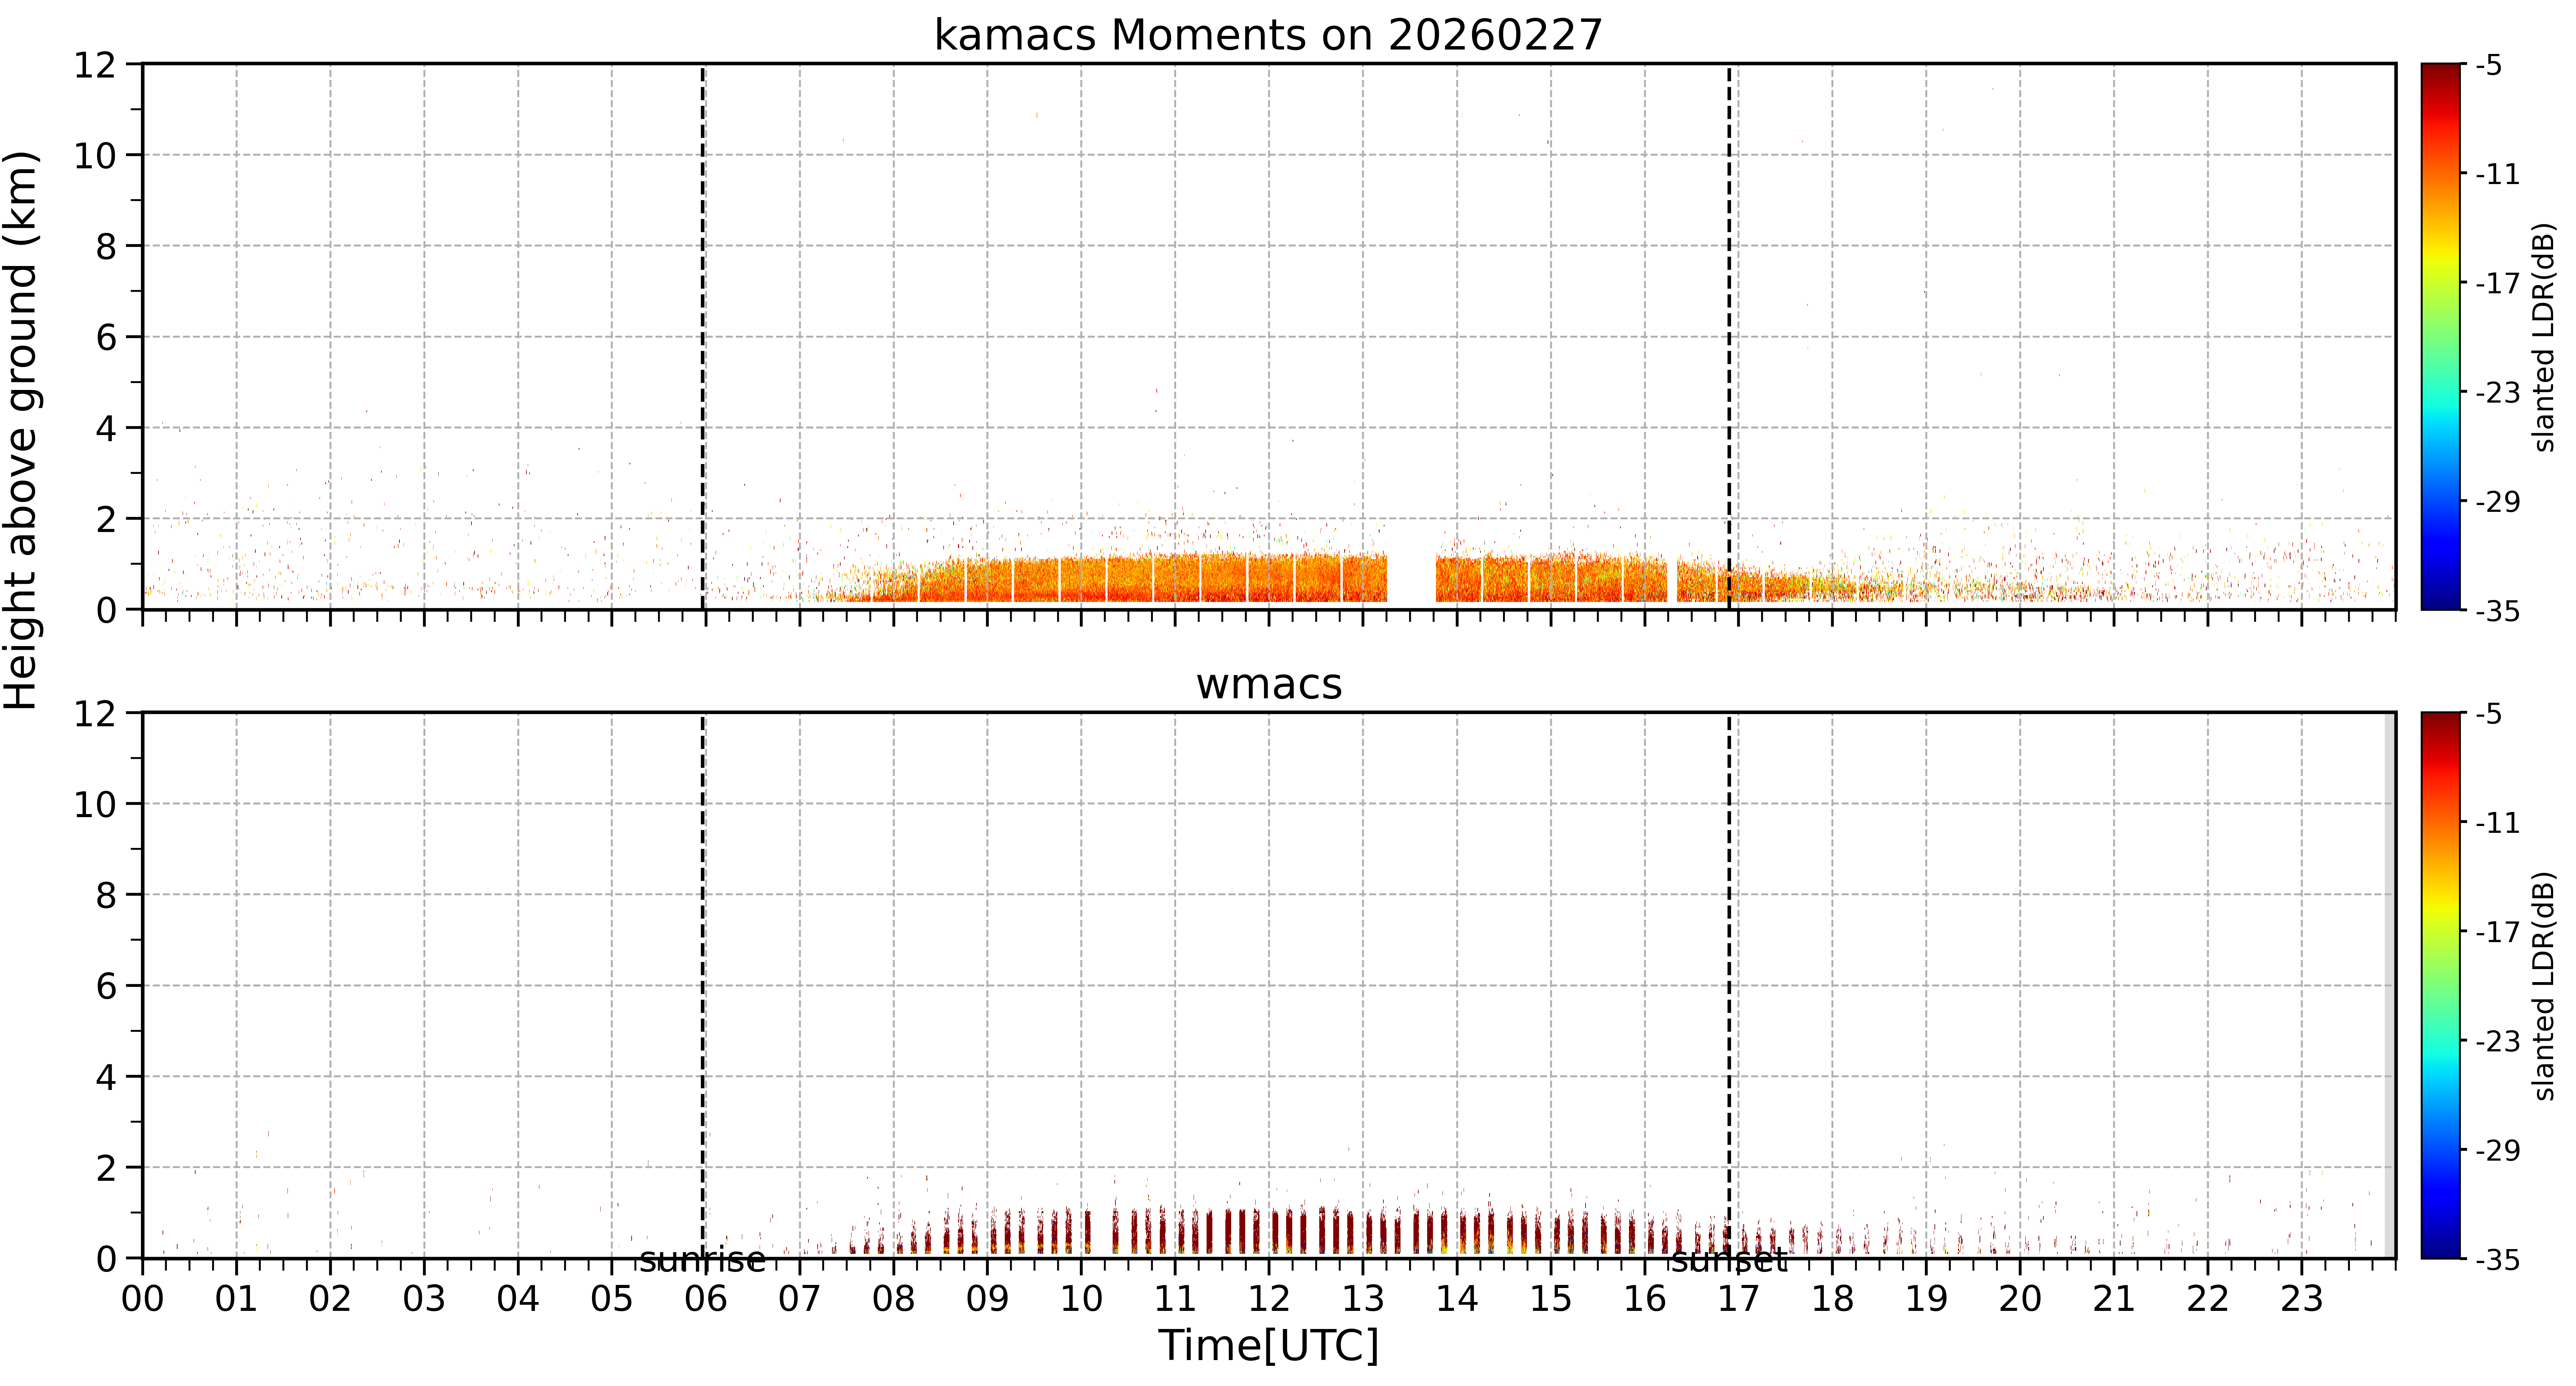Image resolution: width=2576 pixels, height=1386 pixels.
Task: Click the 'kamacs Moments on 20260227' title
Action: 1268,35
